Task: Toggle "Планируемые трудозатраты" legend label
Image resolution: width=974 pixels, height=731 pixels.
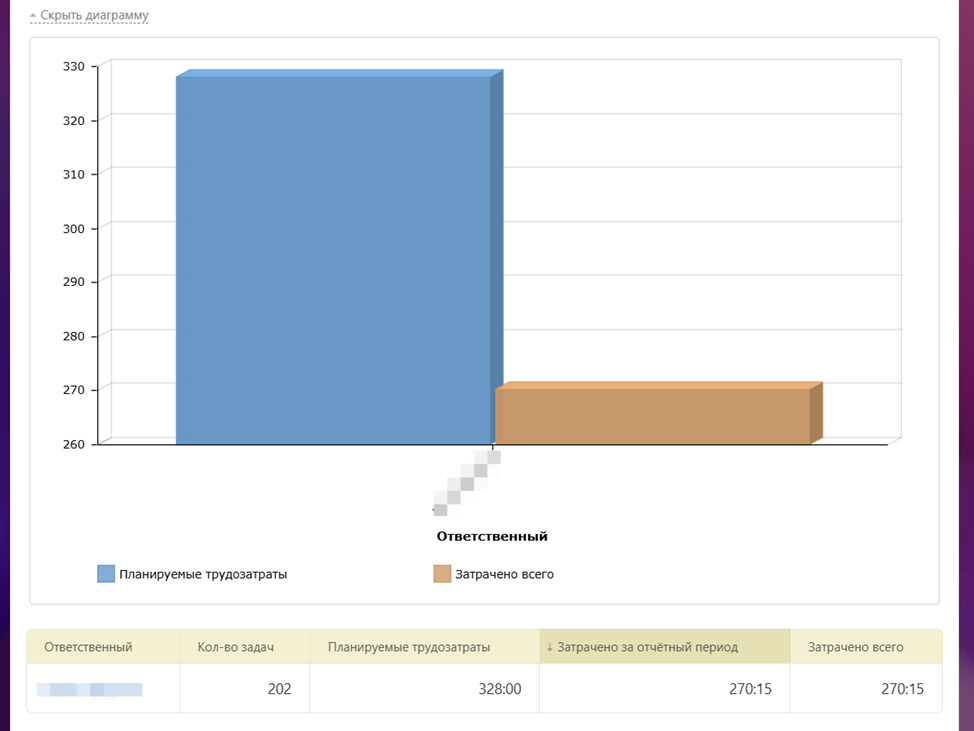Action: [x=203, y=574]
